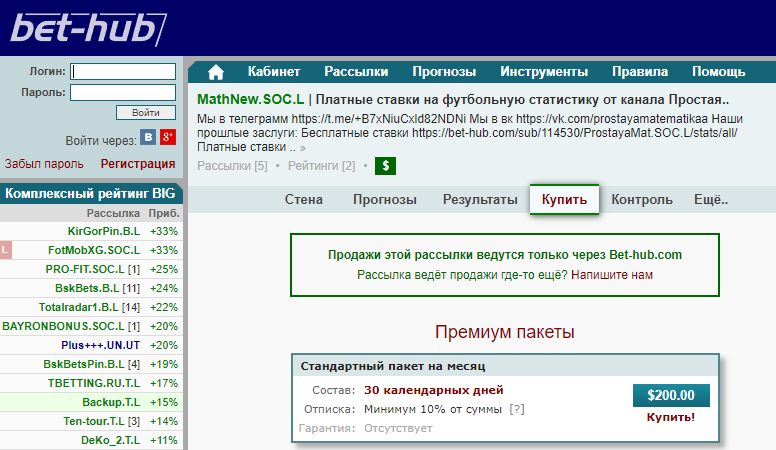The height and width of the screenshot is (450, 776).
Task: Expand the Ещё.. tab menu
Action: [x=711, y=200]
